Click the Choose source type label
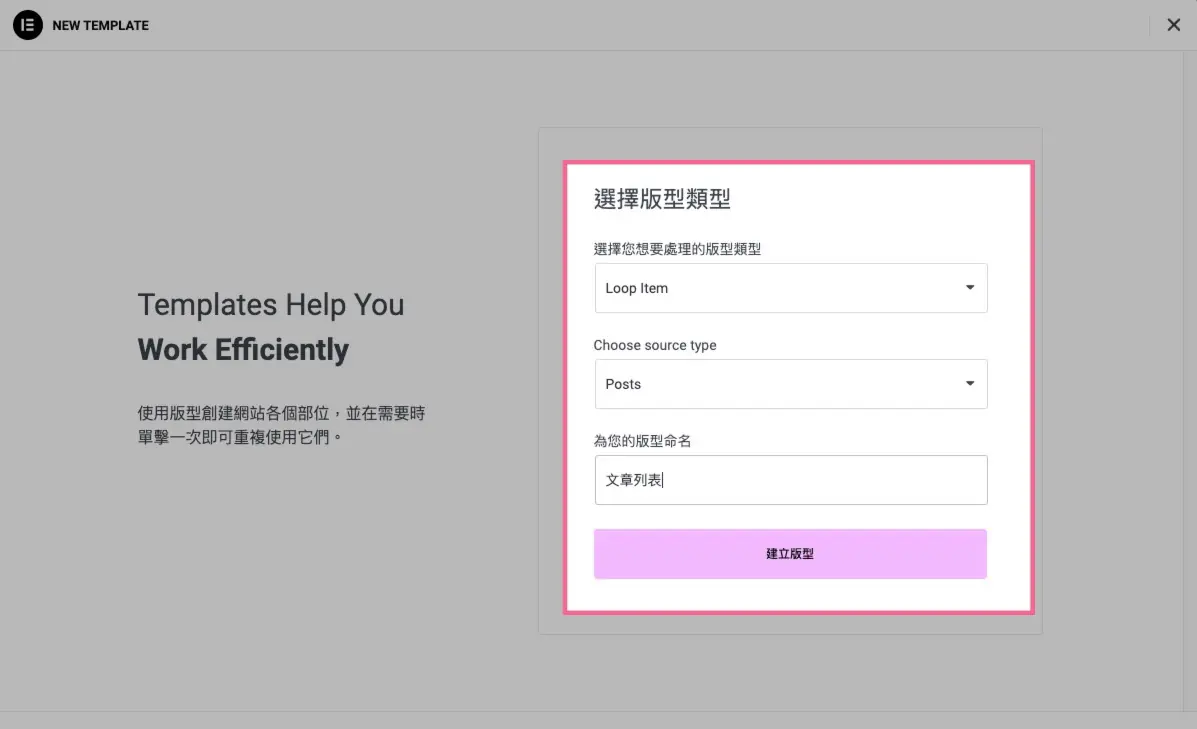The width and height of the screenshot is (1197, 729). 655,345
